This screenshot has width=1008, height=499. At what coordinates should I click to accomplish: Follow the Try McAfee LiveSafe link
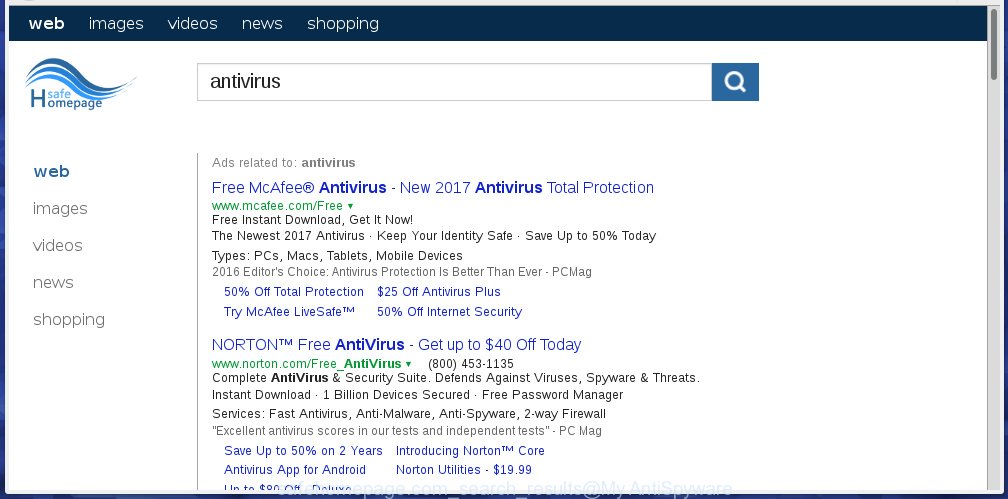tap(289, 312)
